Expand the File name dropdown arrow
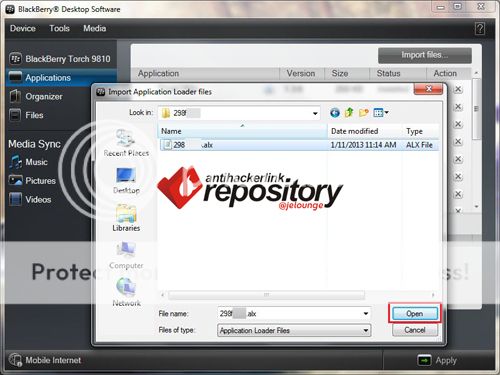The image size is (500, 375). (366, 314)
